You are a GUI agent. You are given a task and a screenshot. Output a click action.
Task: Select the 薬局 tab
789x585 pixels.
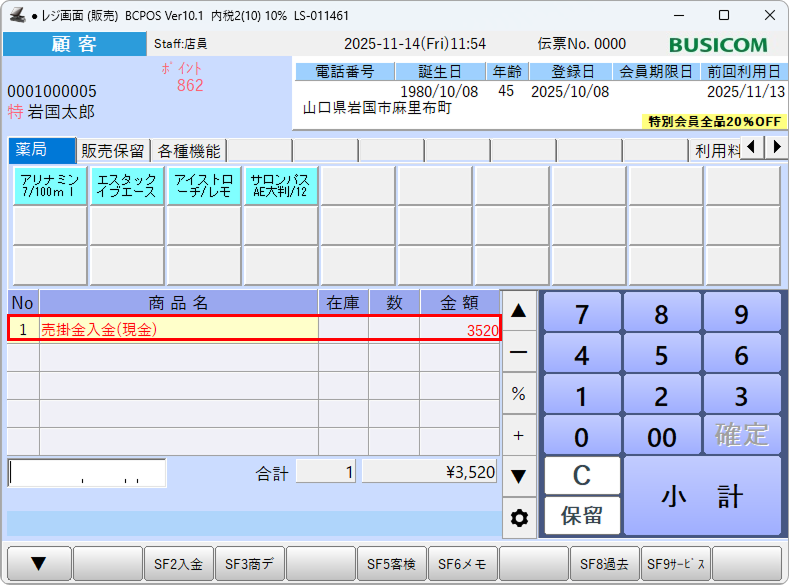click(x=42, y=151)
